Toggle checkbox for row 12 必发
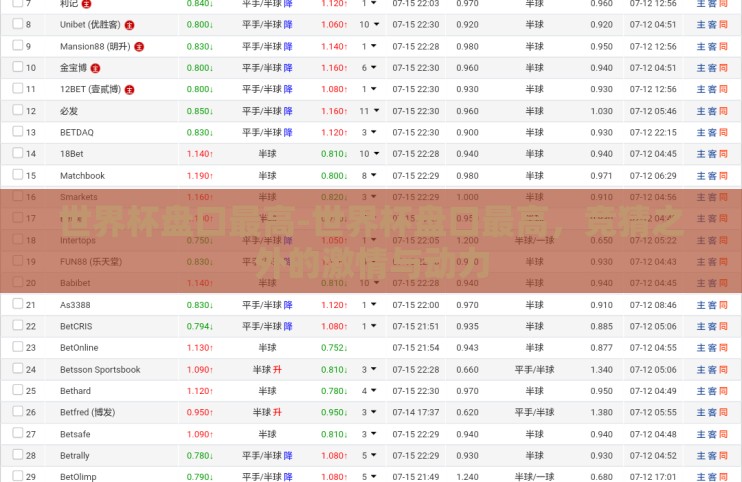This screenshot has width=742, height=482. (18, 110)
